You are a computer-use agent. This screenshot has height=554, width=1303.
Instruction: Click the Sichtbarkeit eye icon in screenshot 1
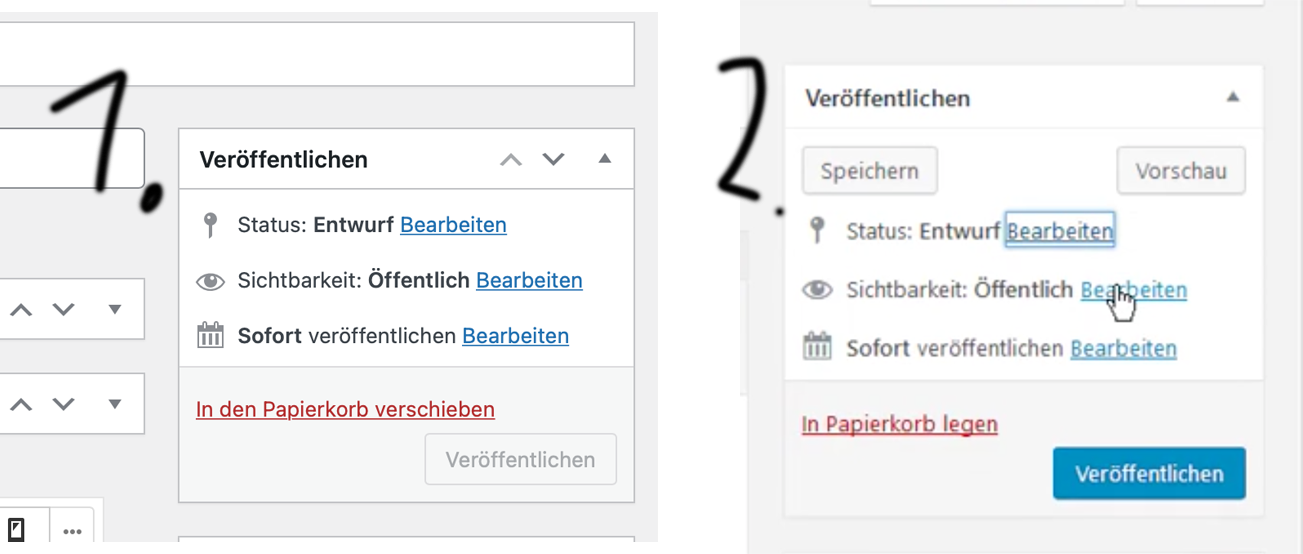pyautogui.click(x=210, y=282)
